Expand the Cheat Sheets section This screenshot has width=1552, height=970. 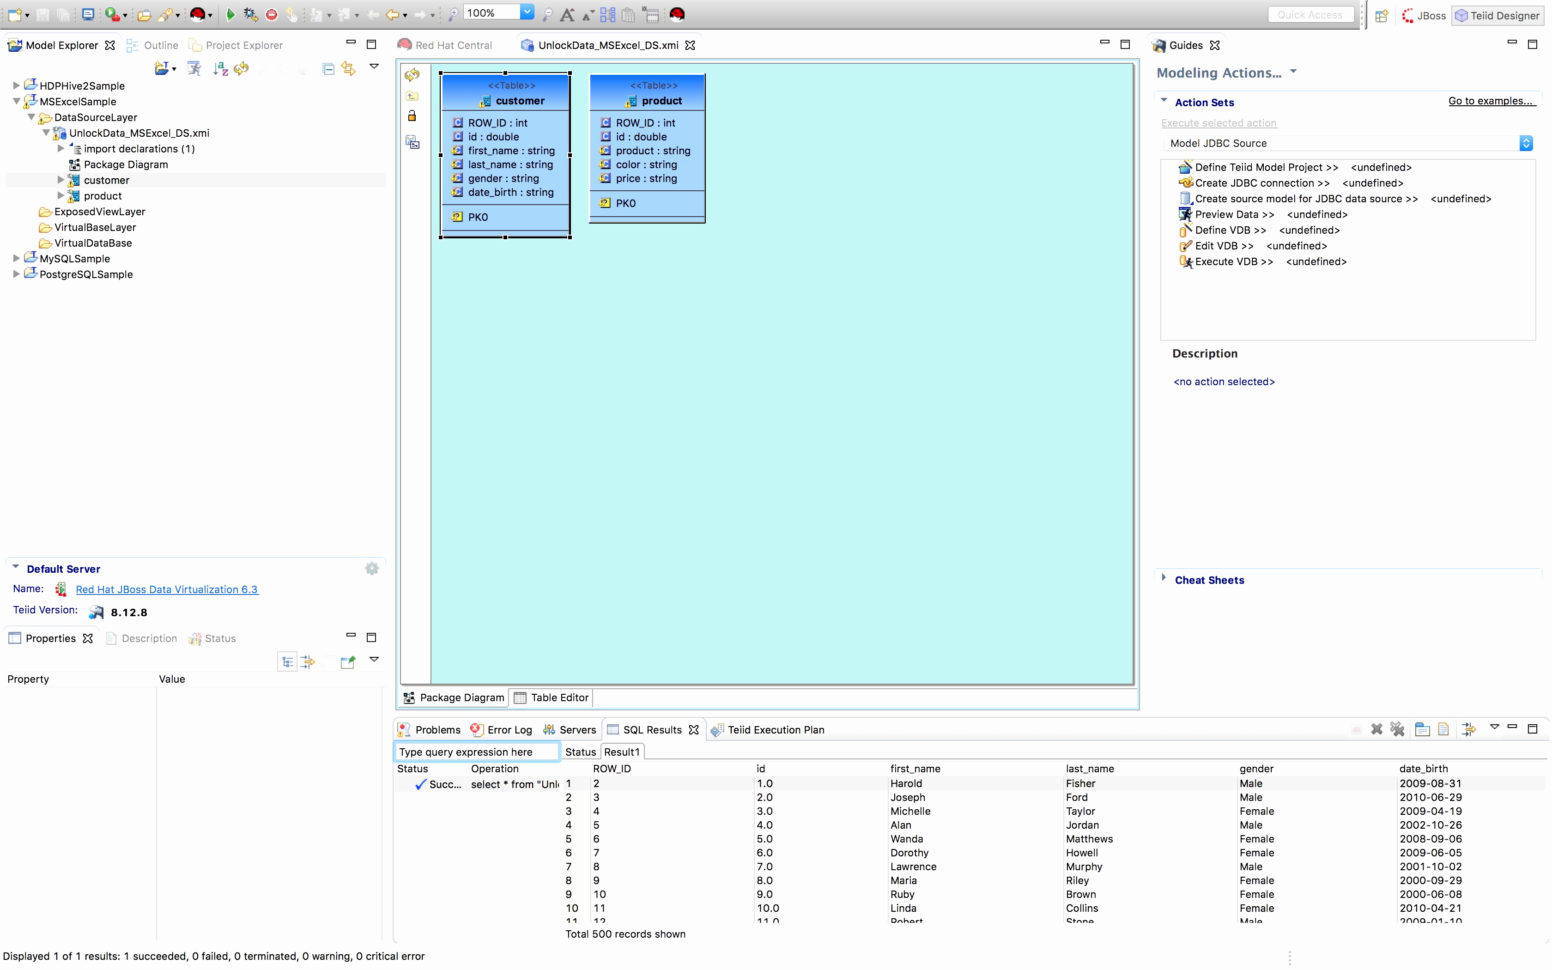(1164, 579)
